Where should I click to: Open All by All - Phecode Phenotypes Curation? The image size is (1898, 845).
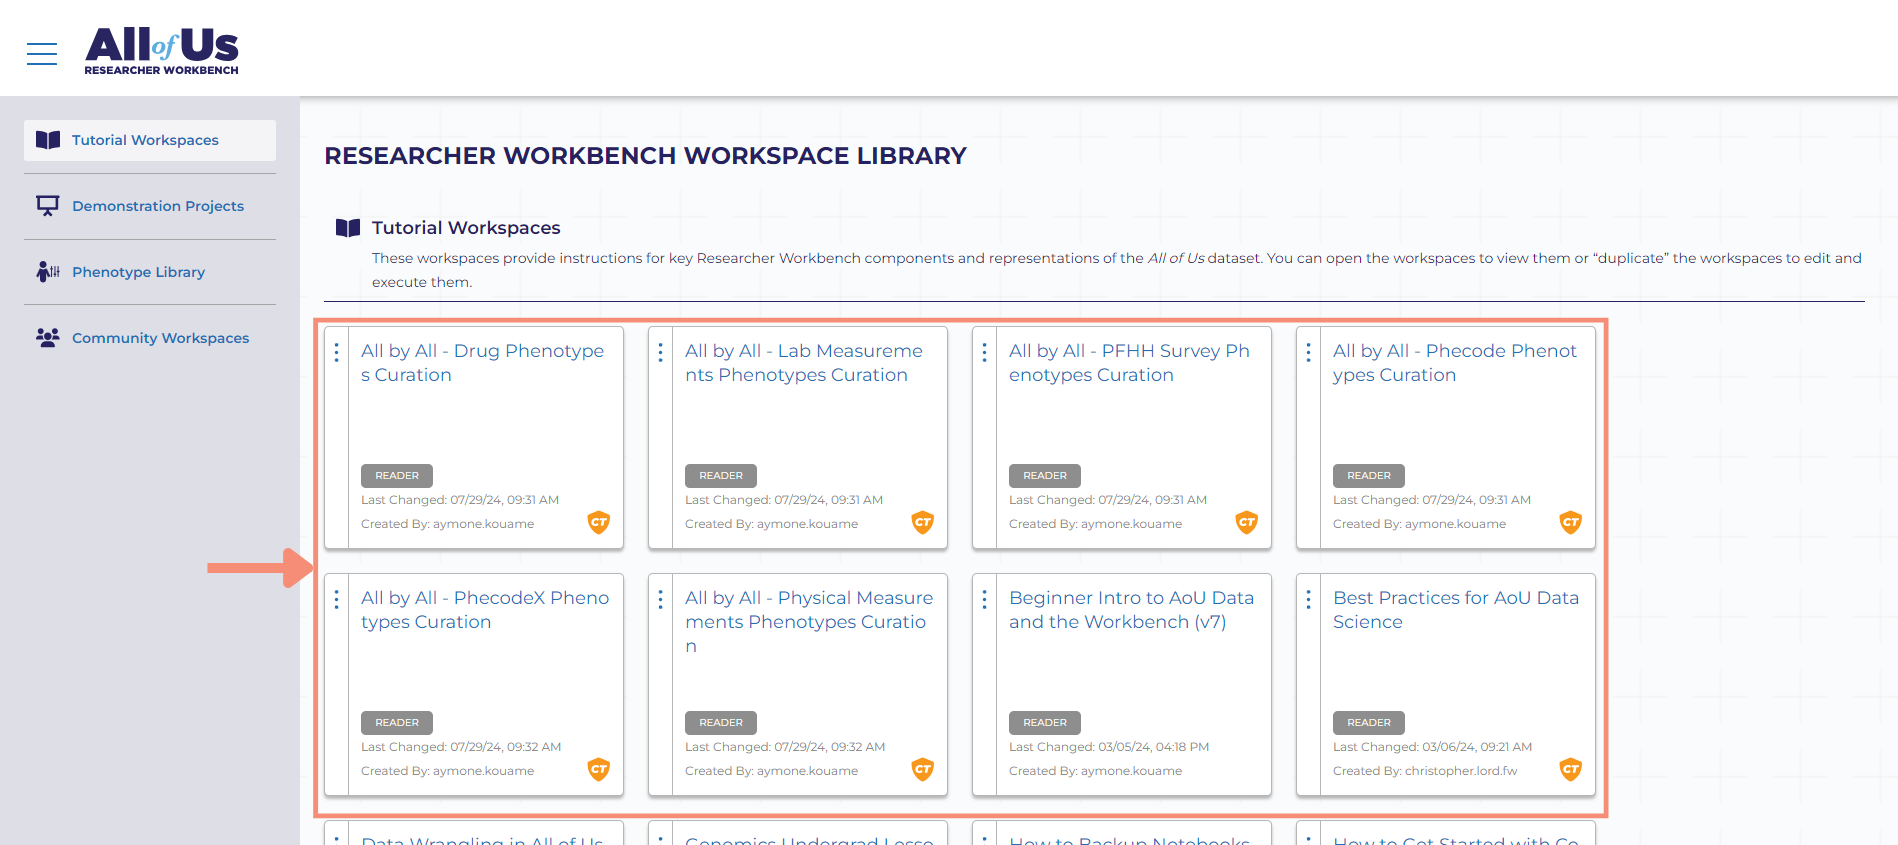coord(1455,363)
